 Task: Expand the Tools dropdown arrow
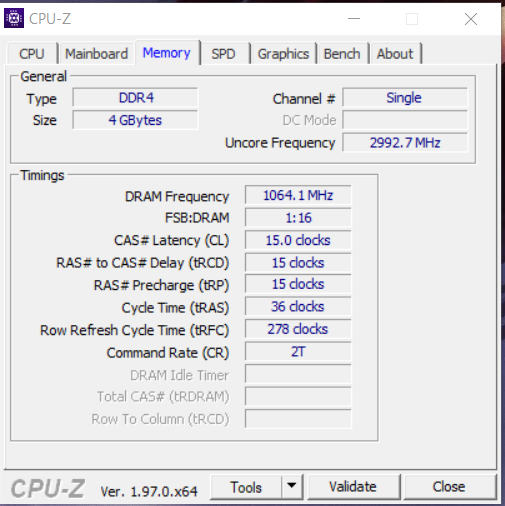[x=292, y=487]
